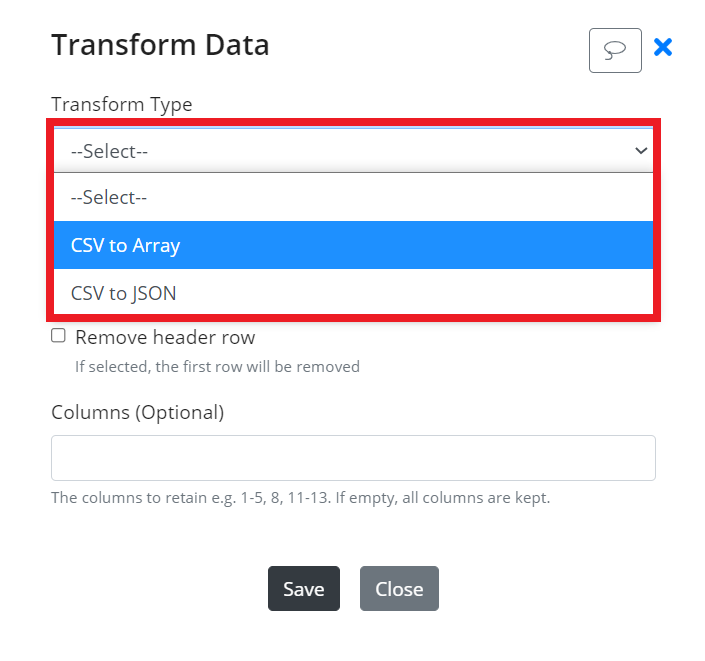Screen dimensions: 705x661
Task: Focus the Columns (Optional) input field
Action: pos(353,458)
